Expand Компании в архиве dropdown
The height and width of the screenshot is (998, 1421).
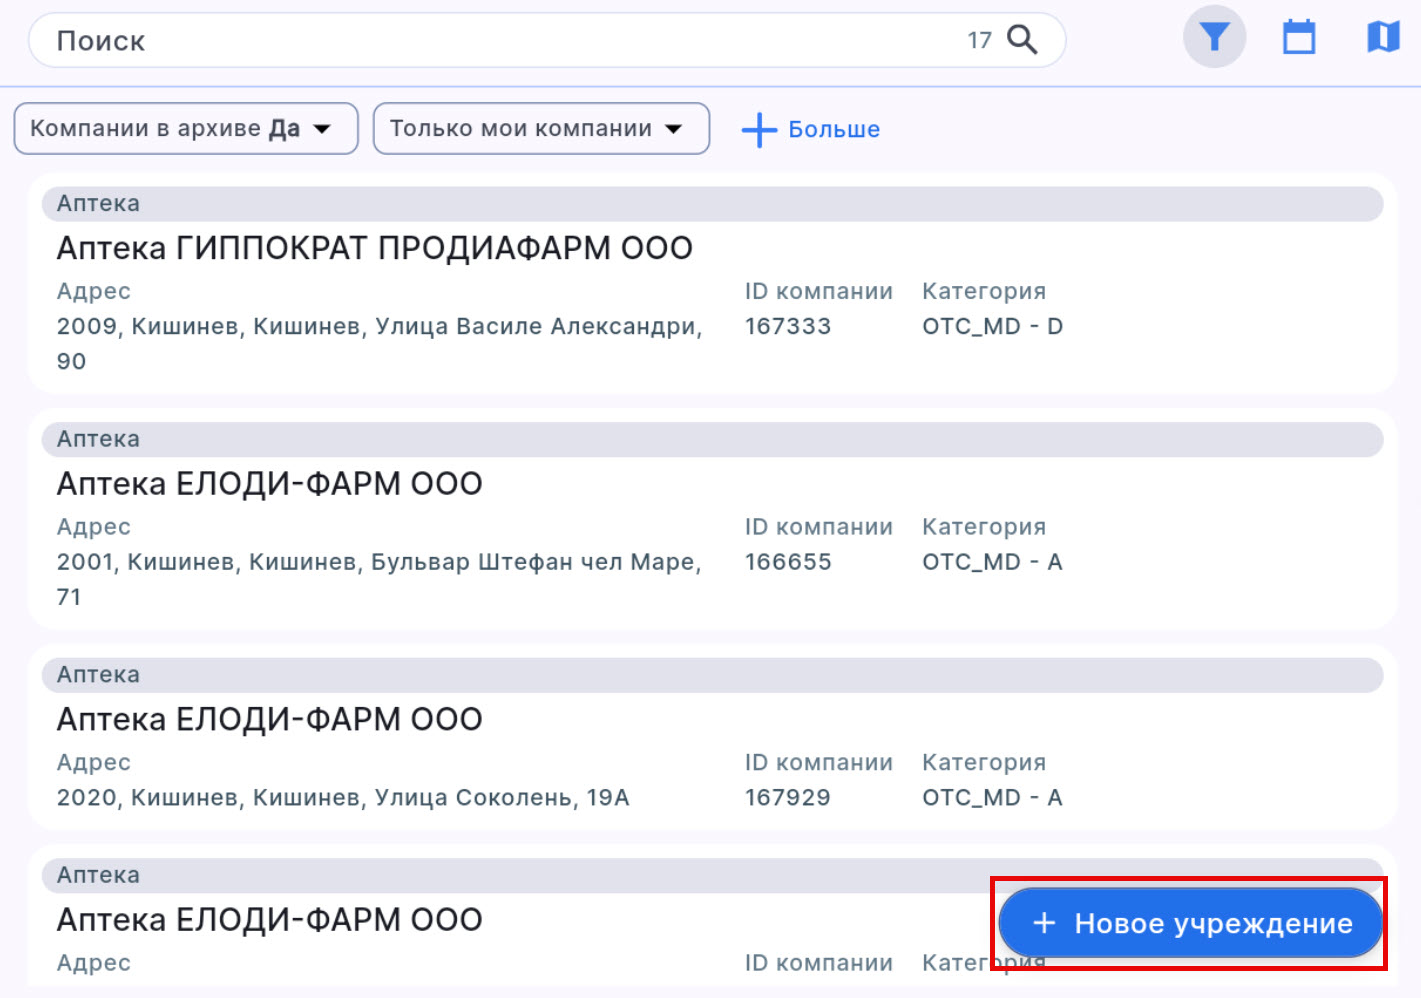[186, 129]
